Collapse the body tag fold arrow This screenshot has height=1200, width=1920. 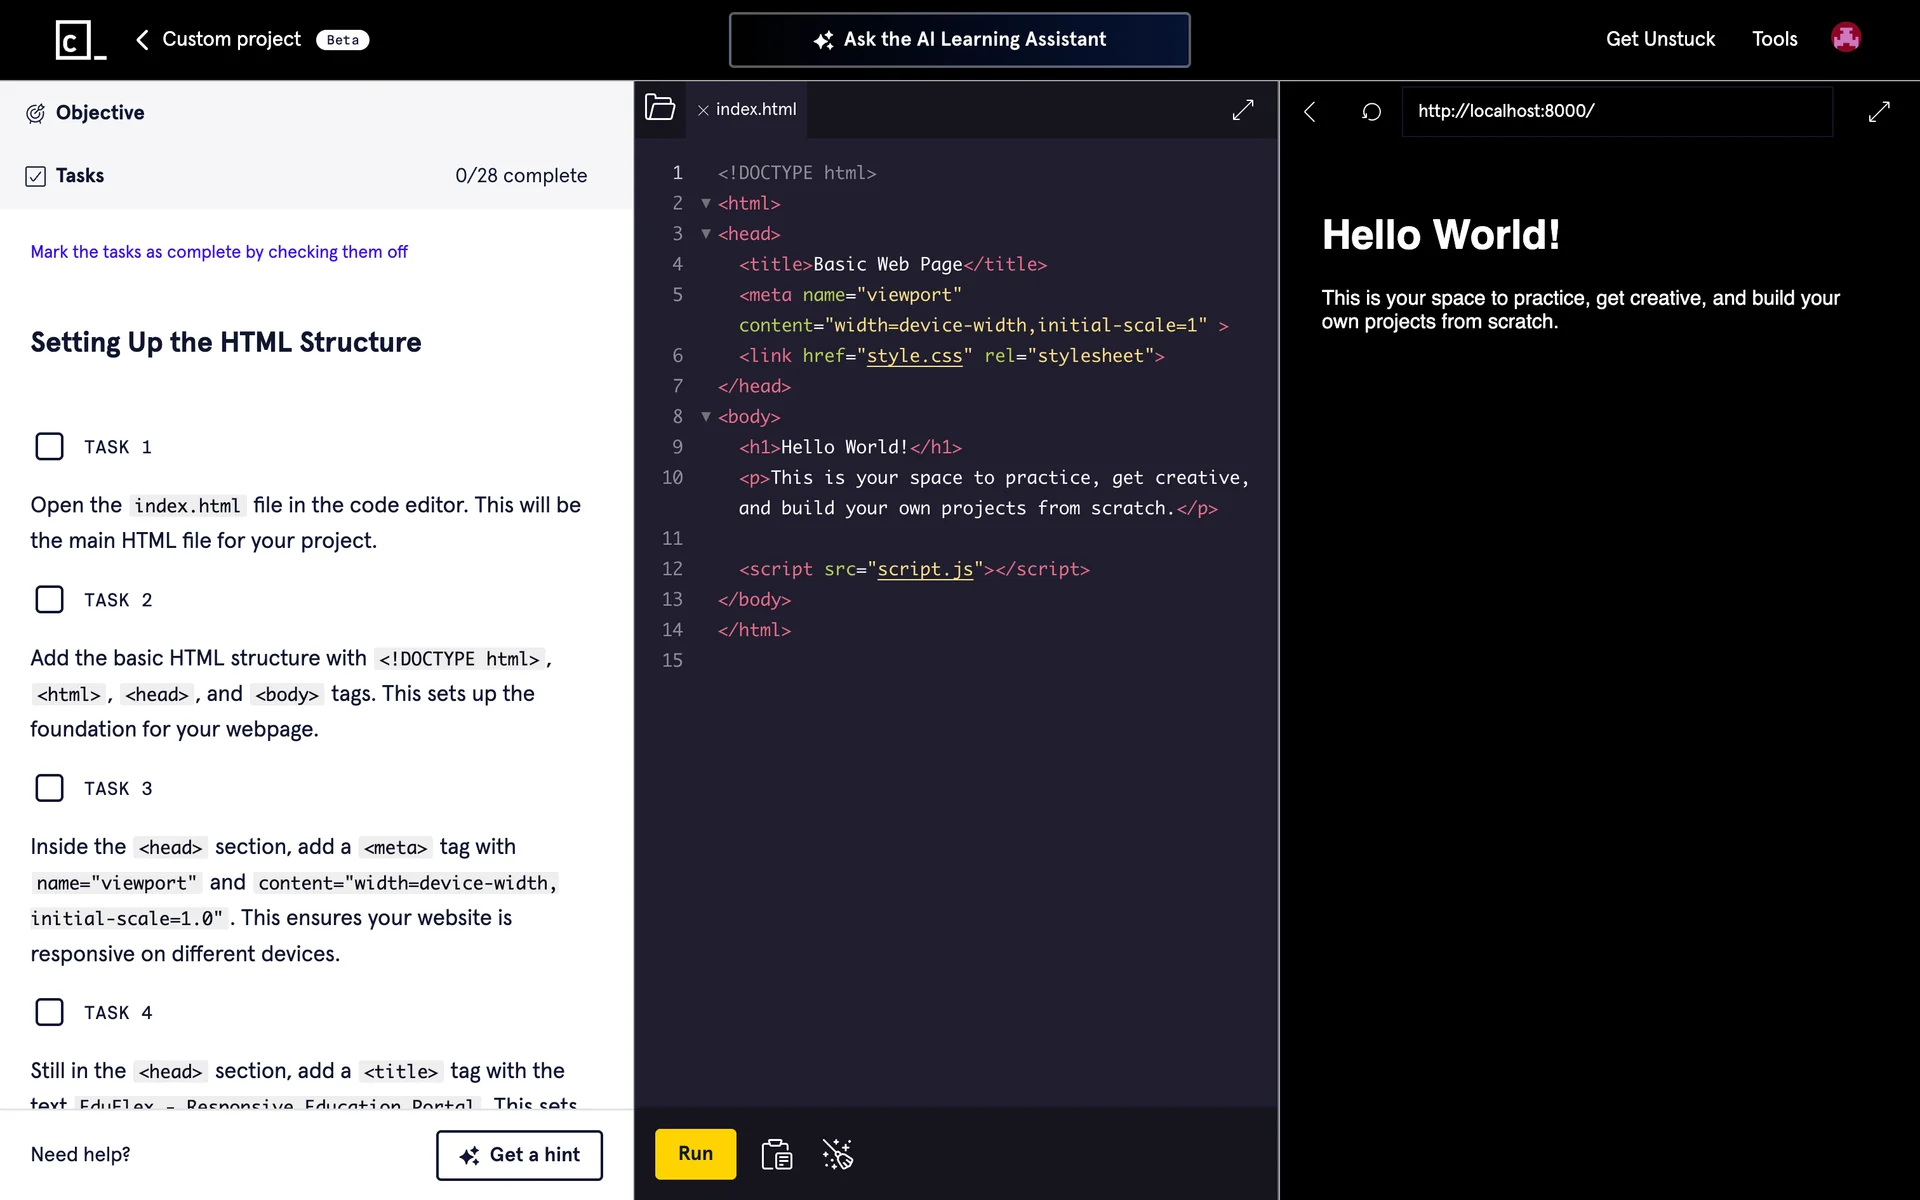[x=706, y=416]
